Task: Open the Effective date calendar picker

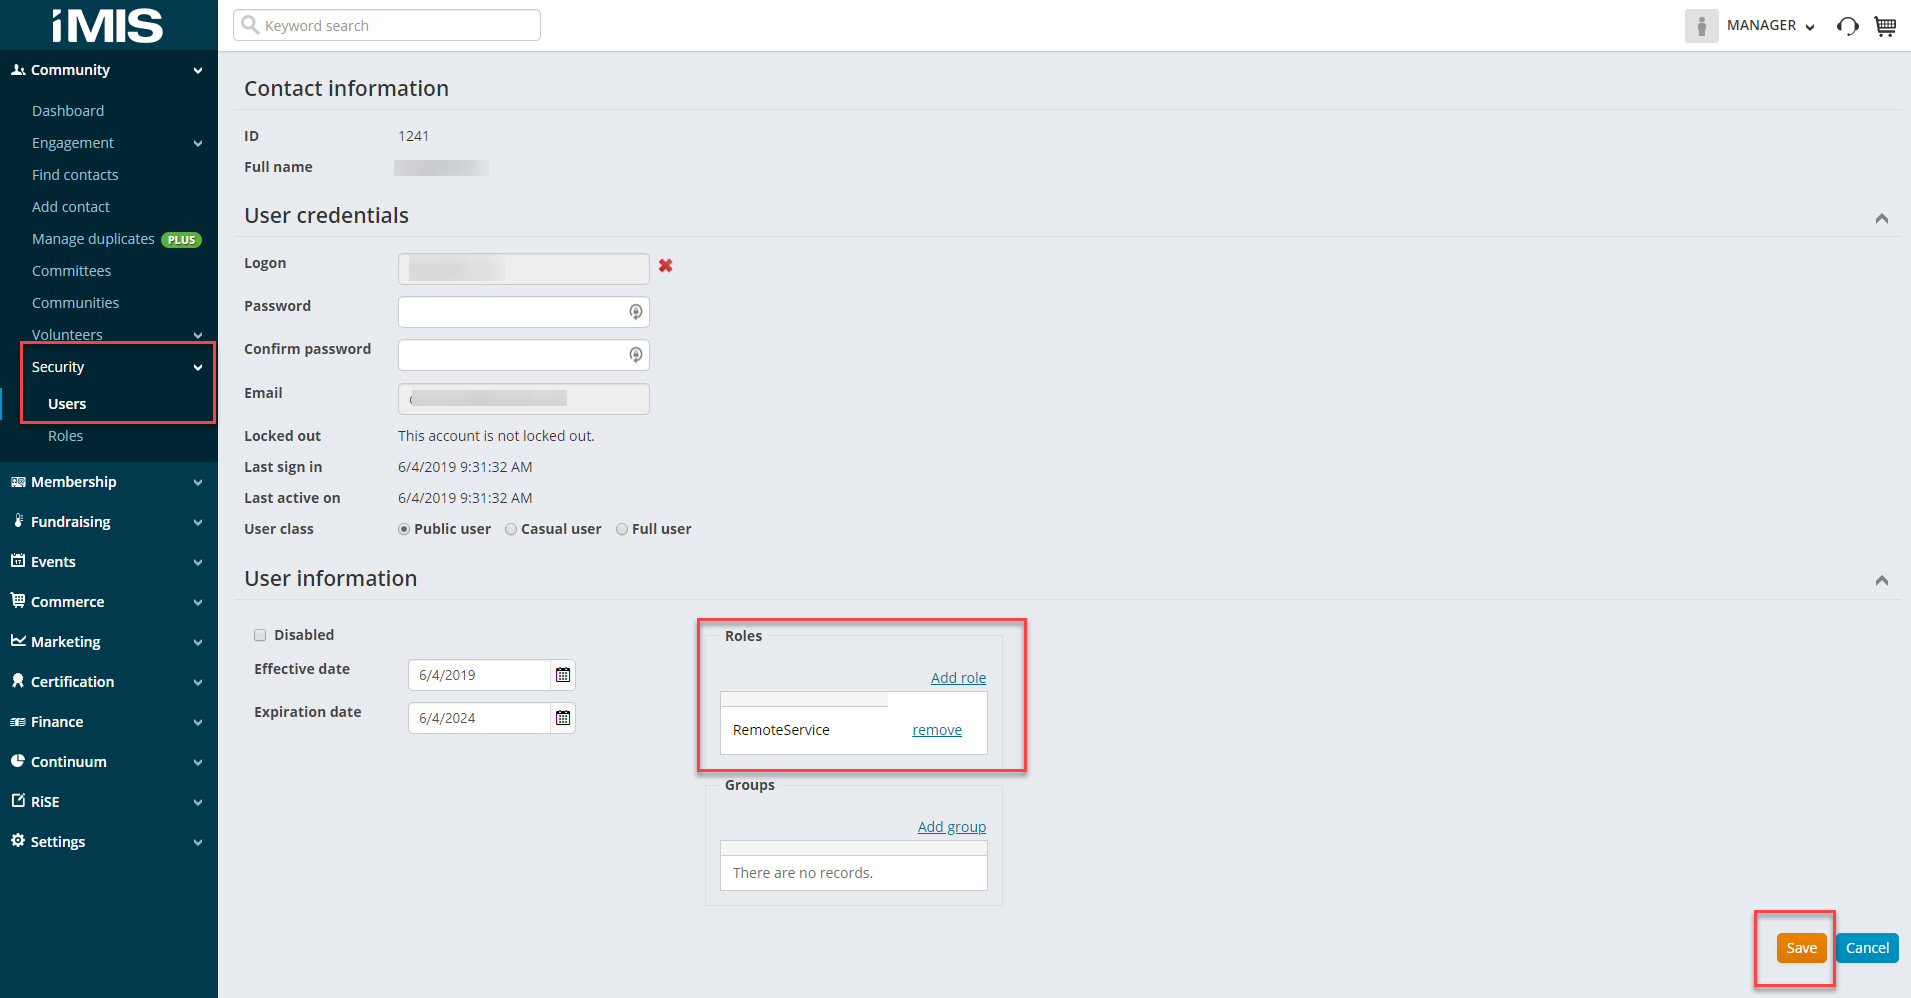Action: (562, 675)
